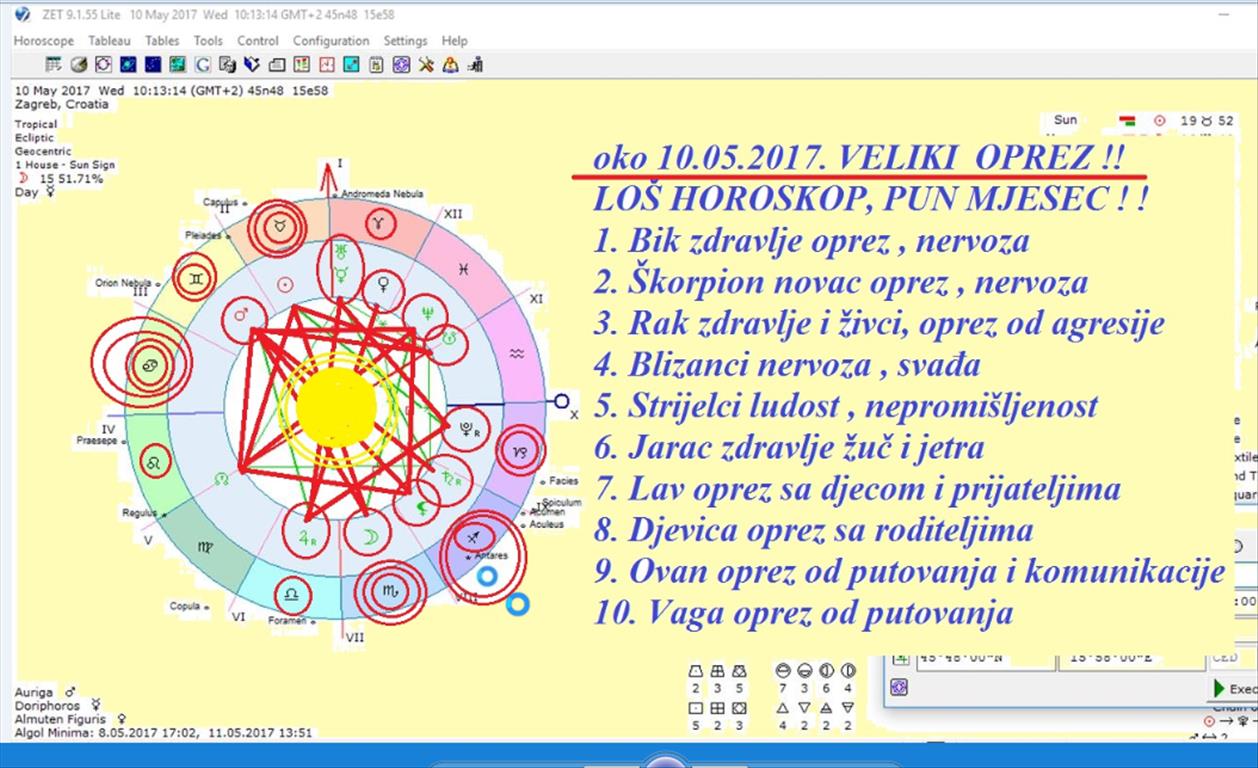The width and height of the screenshot is (1258, 768).
Task: Open the Tableau menu
Action: tap(109, 41)
